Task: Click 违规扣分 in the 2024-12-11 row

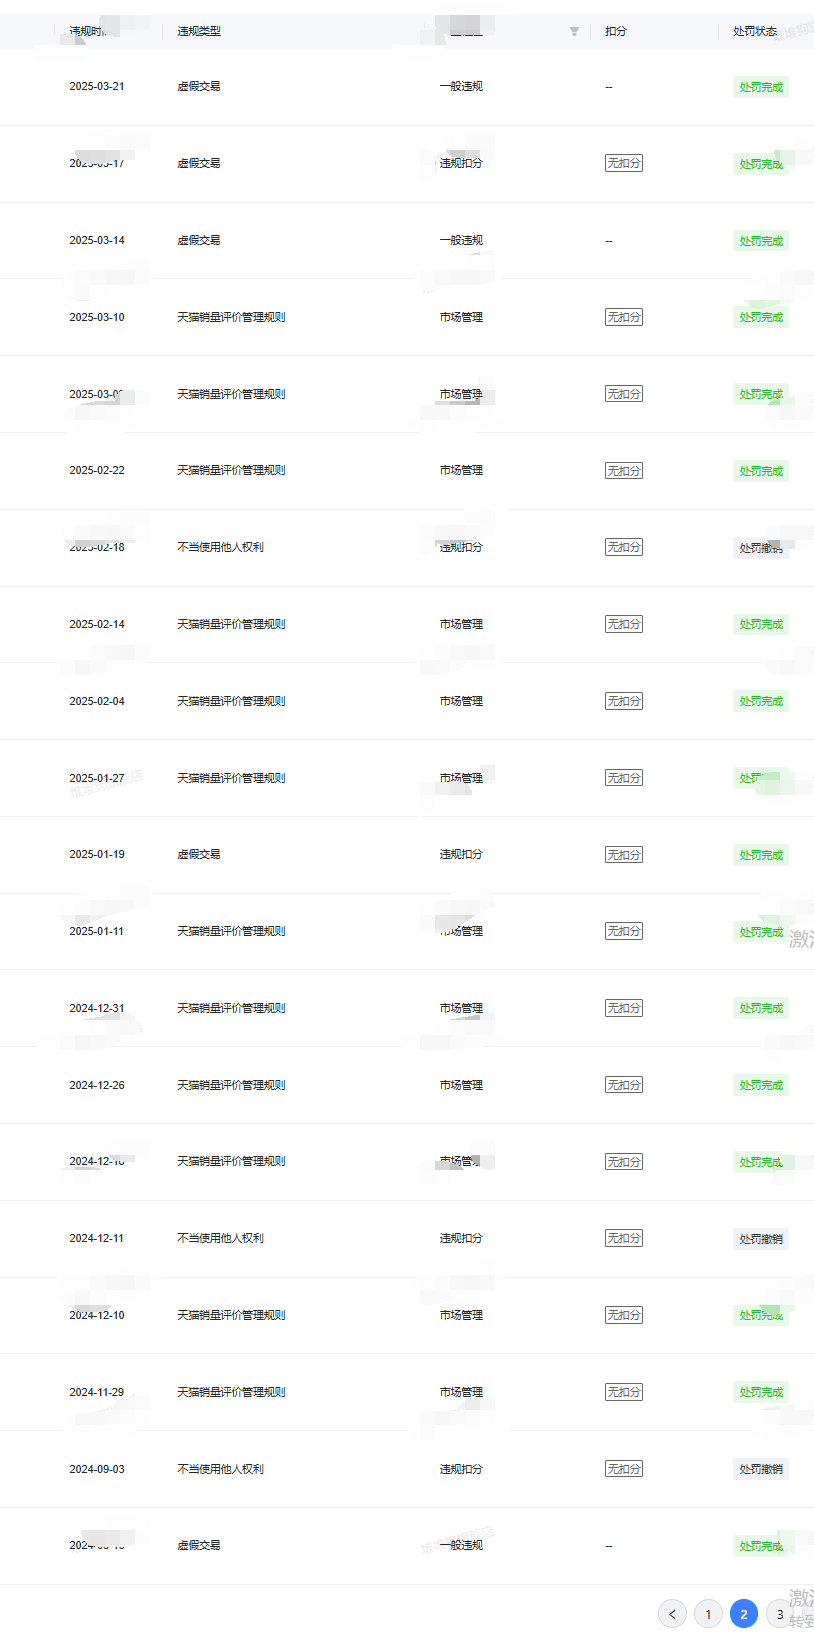Action: 461,1238
